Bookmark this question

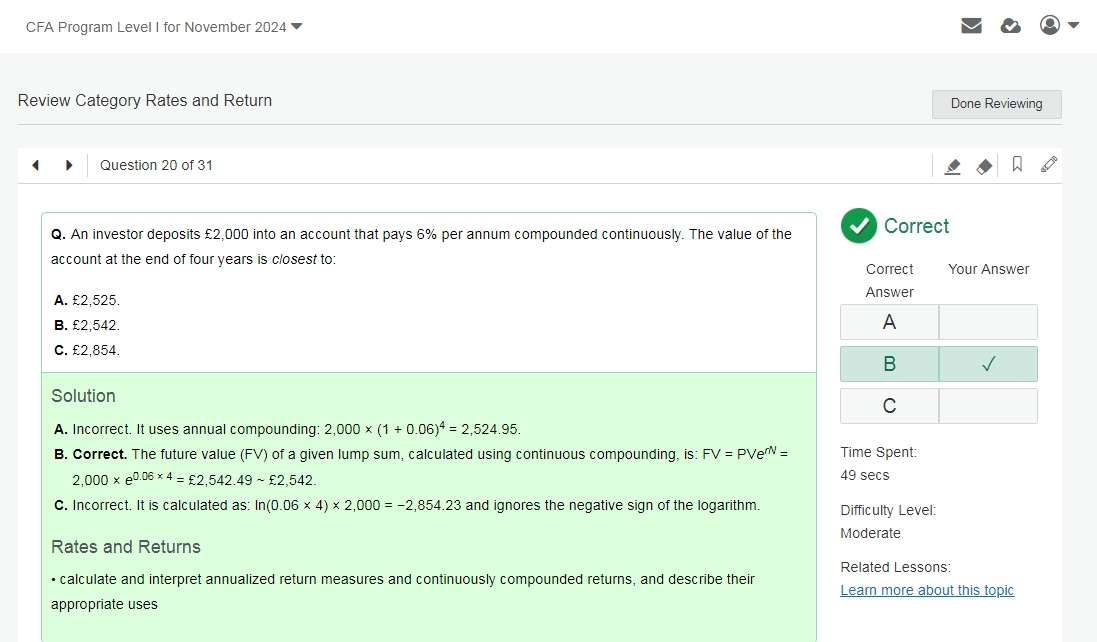pos(1017,165)
